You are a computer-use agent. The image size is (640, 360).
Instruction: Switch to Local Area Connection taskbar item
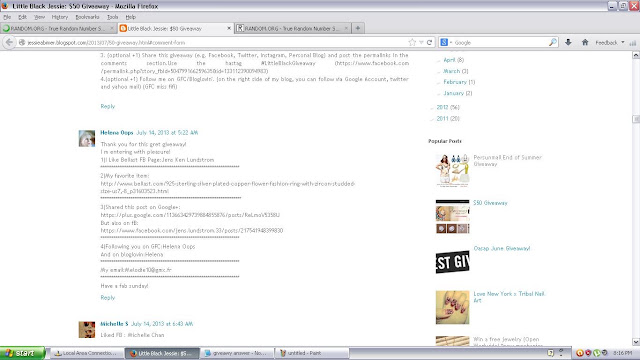87,353
